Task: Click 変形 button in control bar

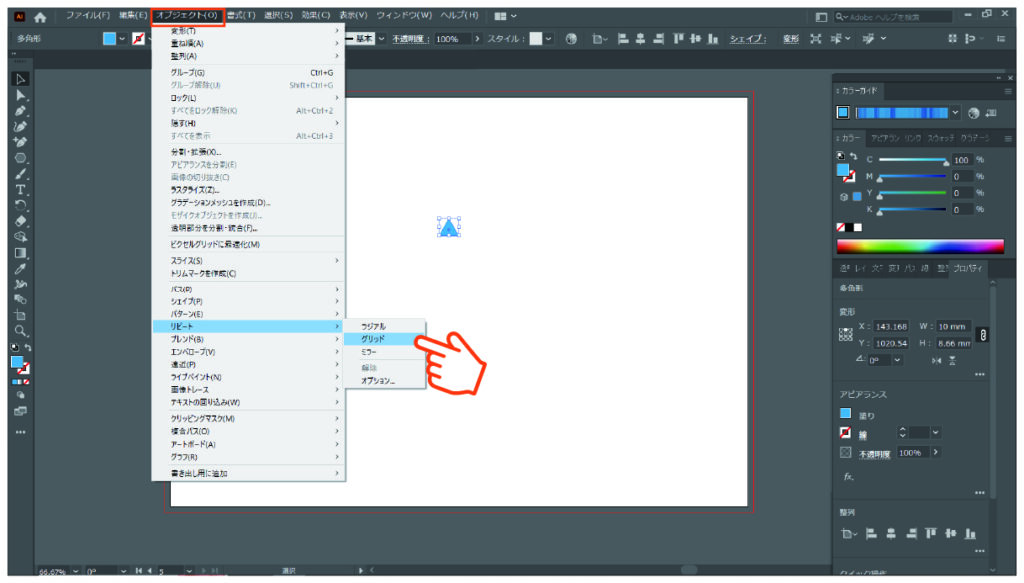Action: click(x=791, y=39)
